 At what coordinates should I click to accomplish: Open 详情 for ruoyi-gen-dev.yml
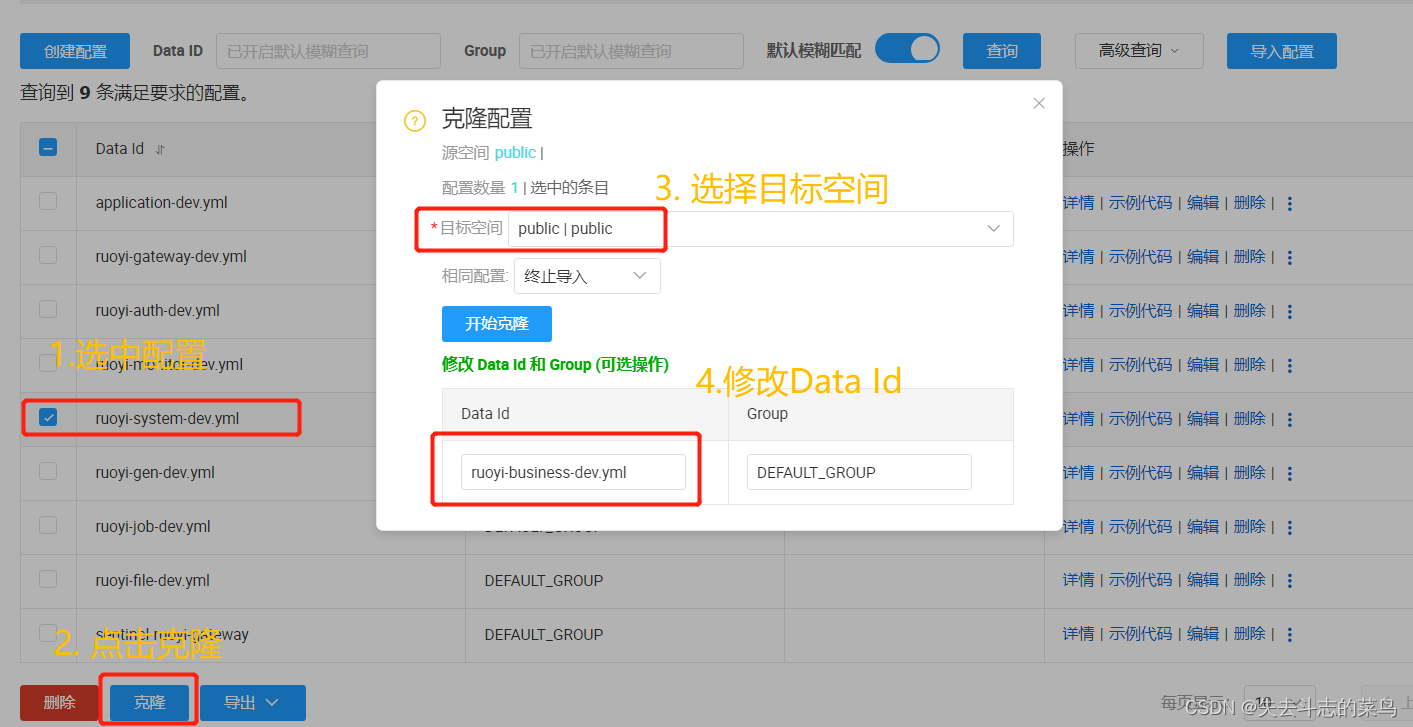1078,473
